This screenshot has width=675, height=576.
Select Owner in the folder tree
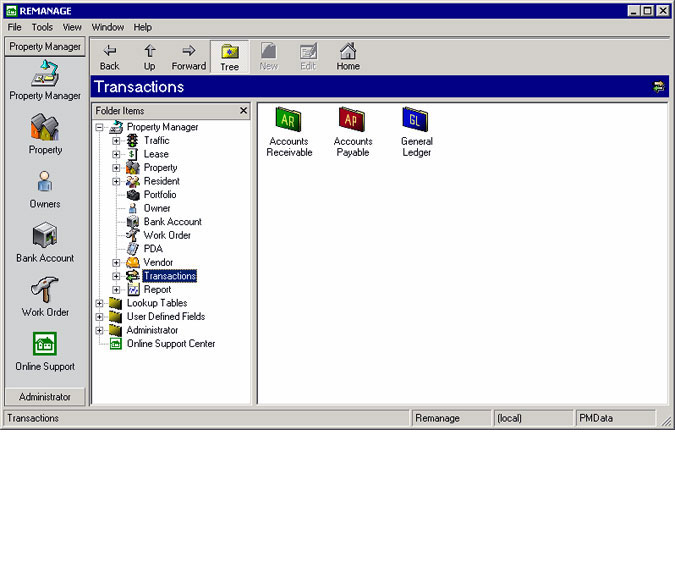pyautogui.click(x=157, y=208)
